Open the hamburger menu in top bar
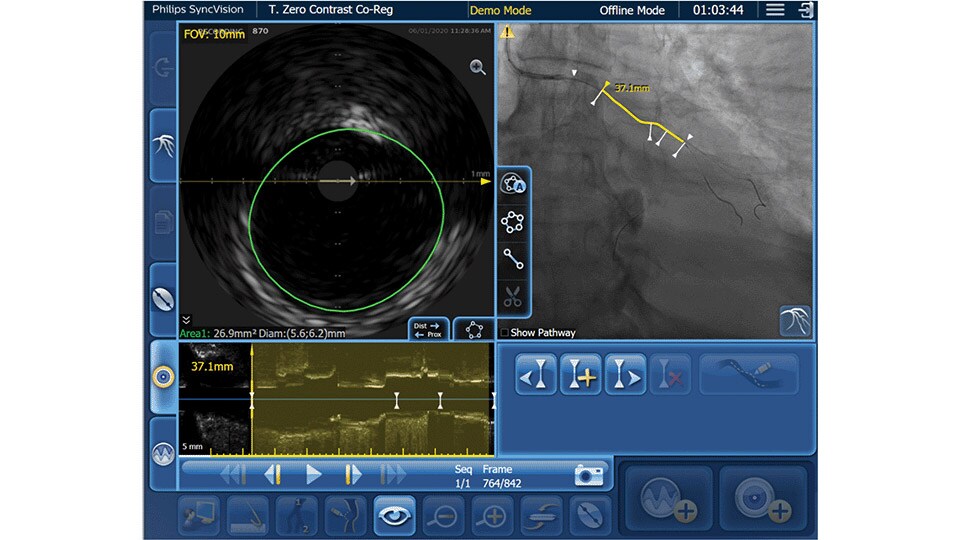960x540 pixels. (x=775, y=10)
